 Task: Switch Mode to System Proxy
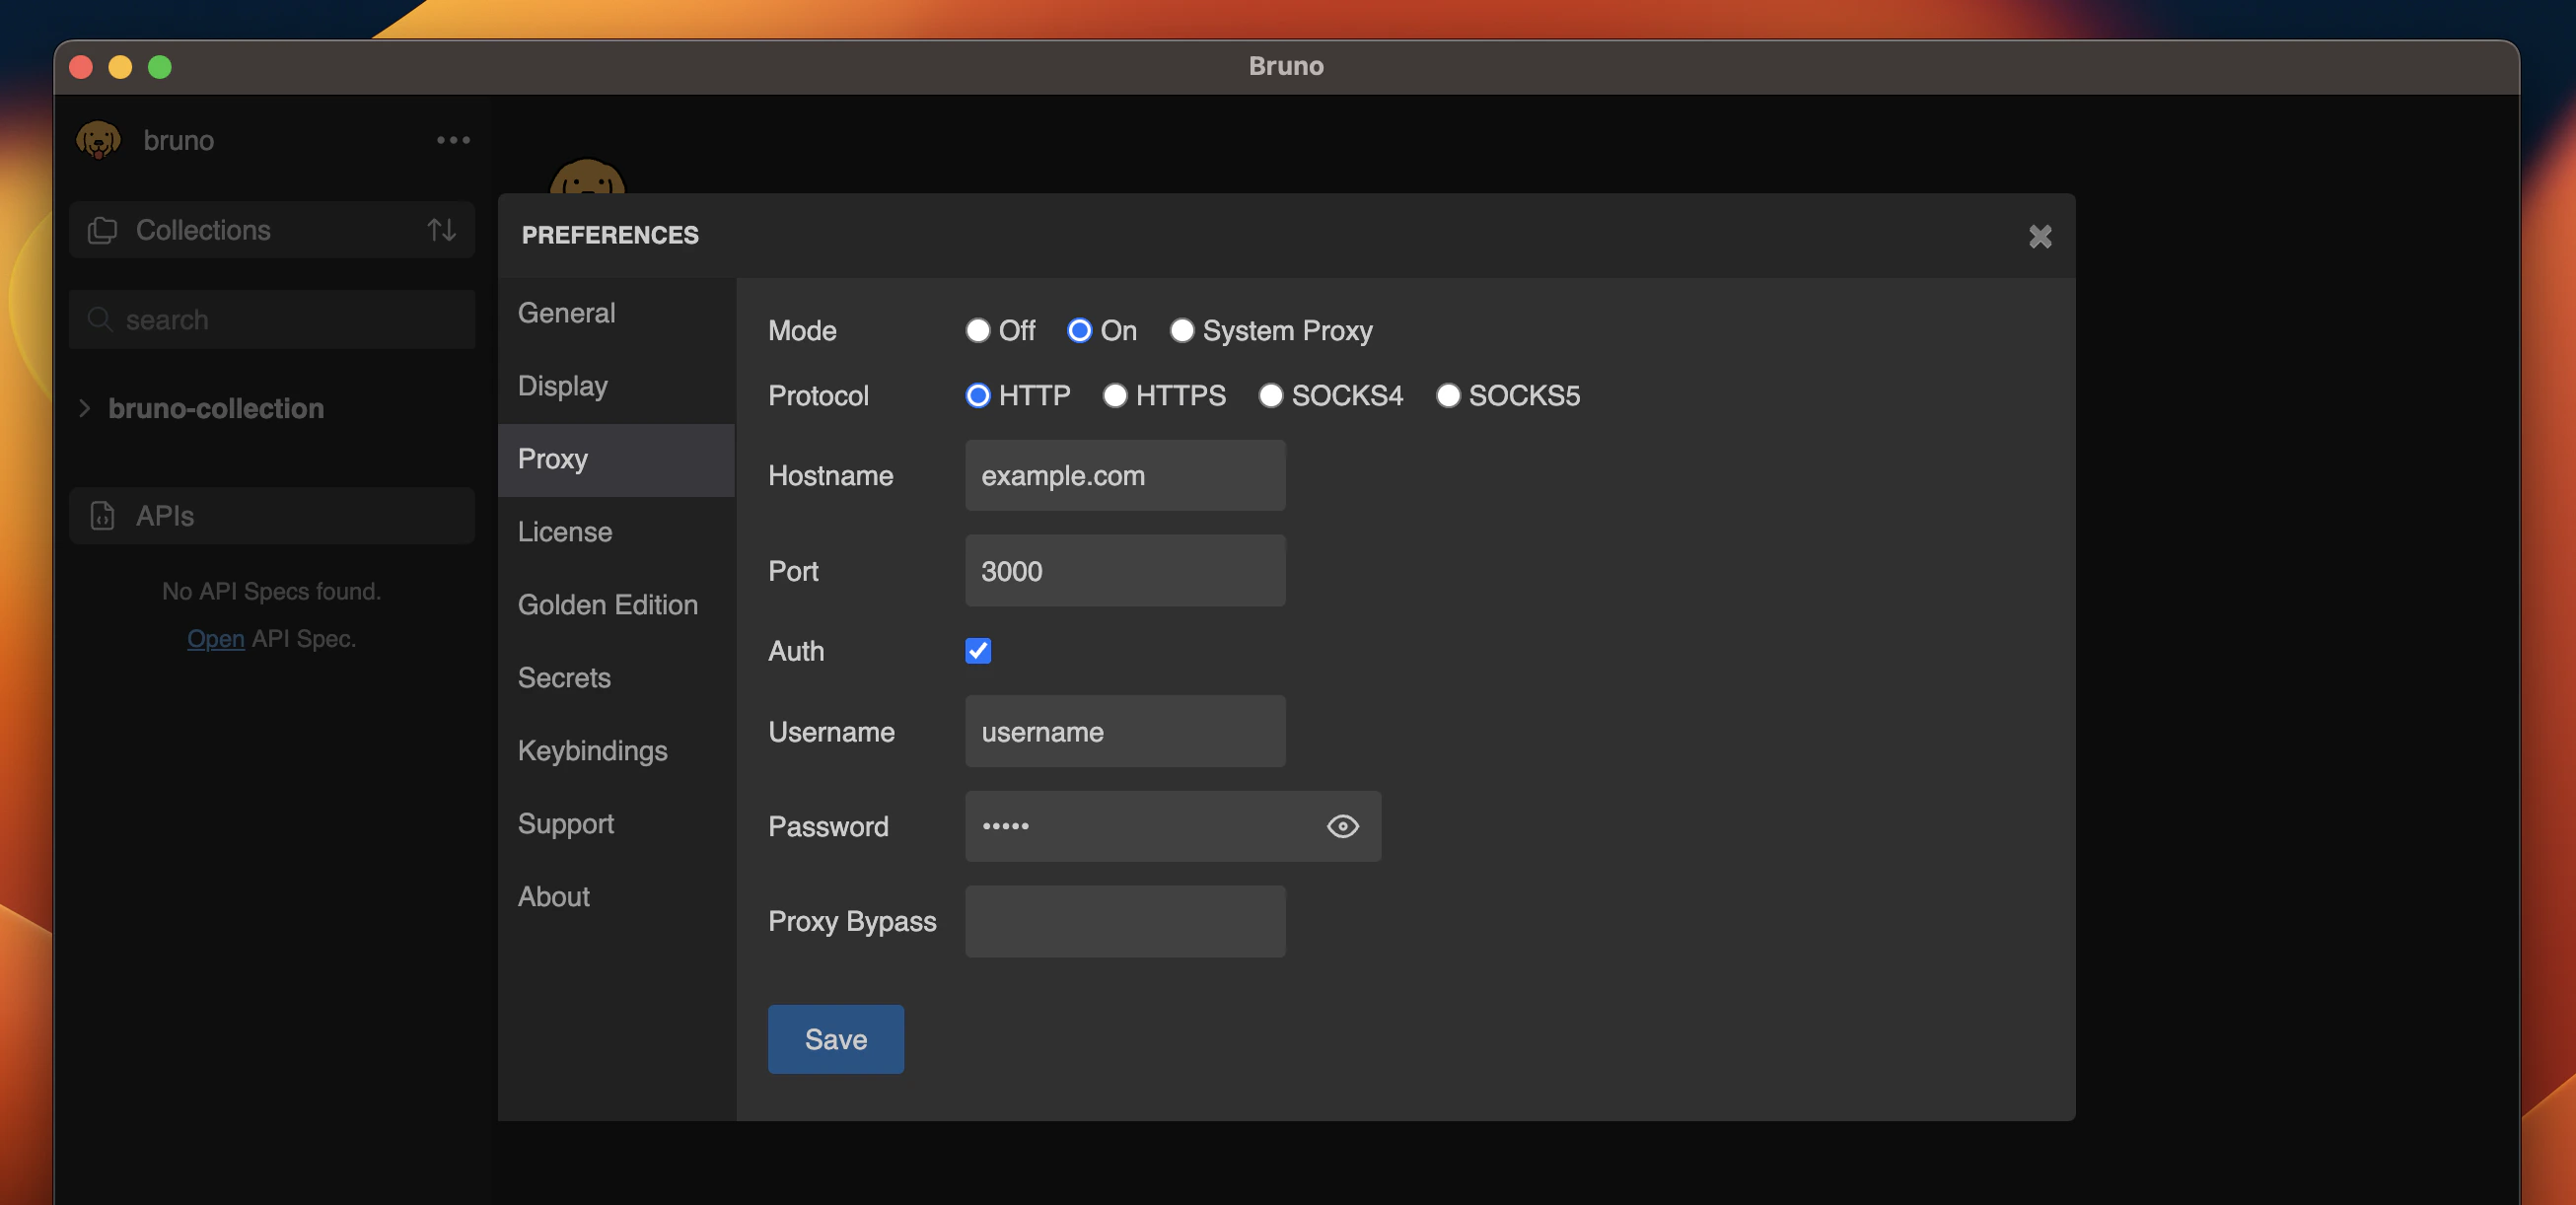coord(1182,330)
